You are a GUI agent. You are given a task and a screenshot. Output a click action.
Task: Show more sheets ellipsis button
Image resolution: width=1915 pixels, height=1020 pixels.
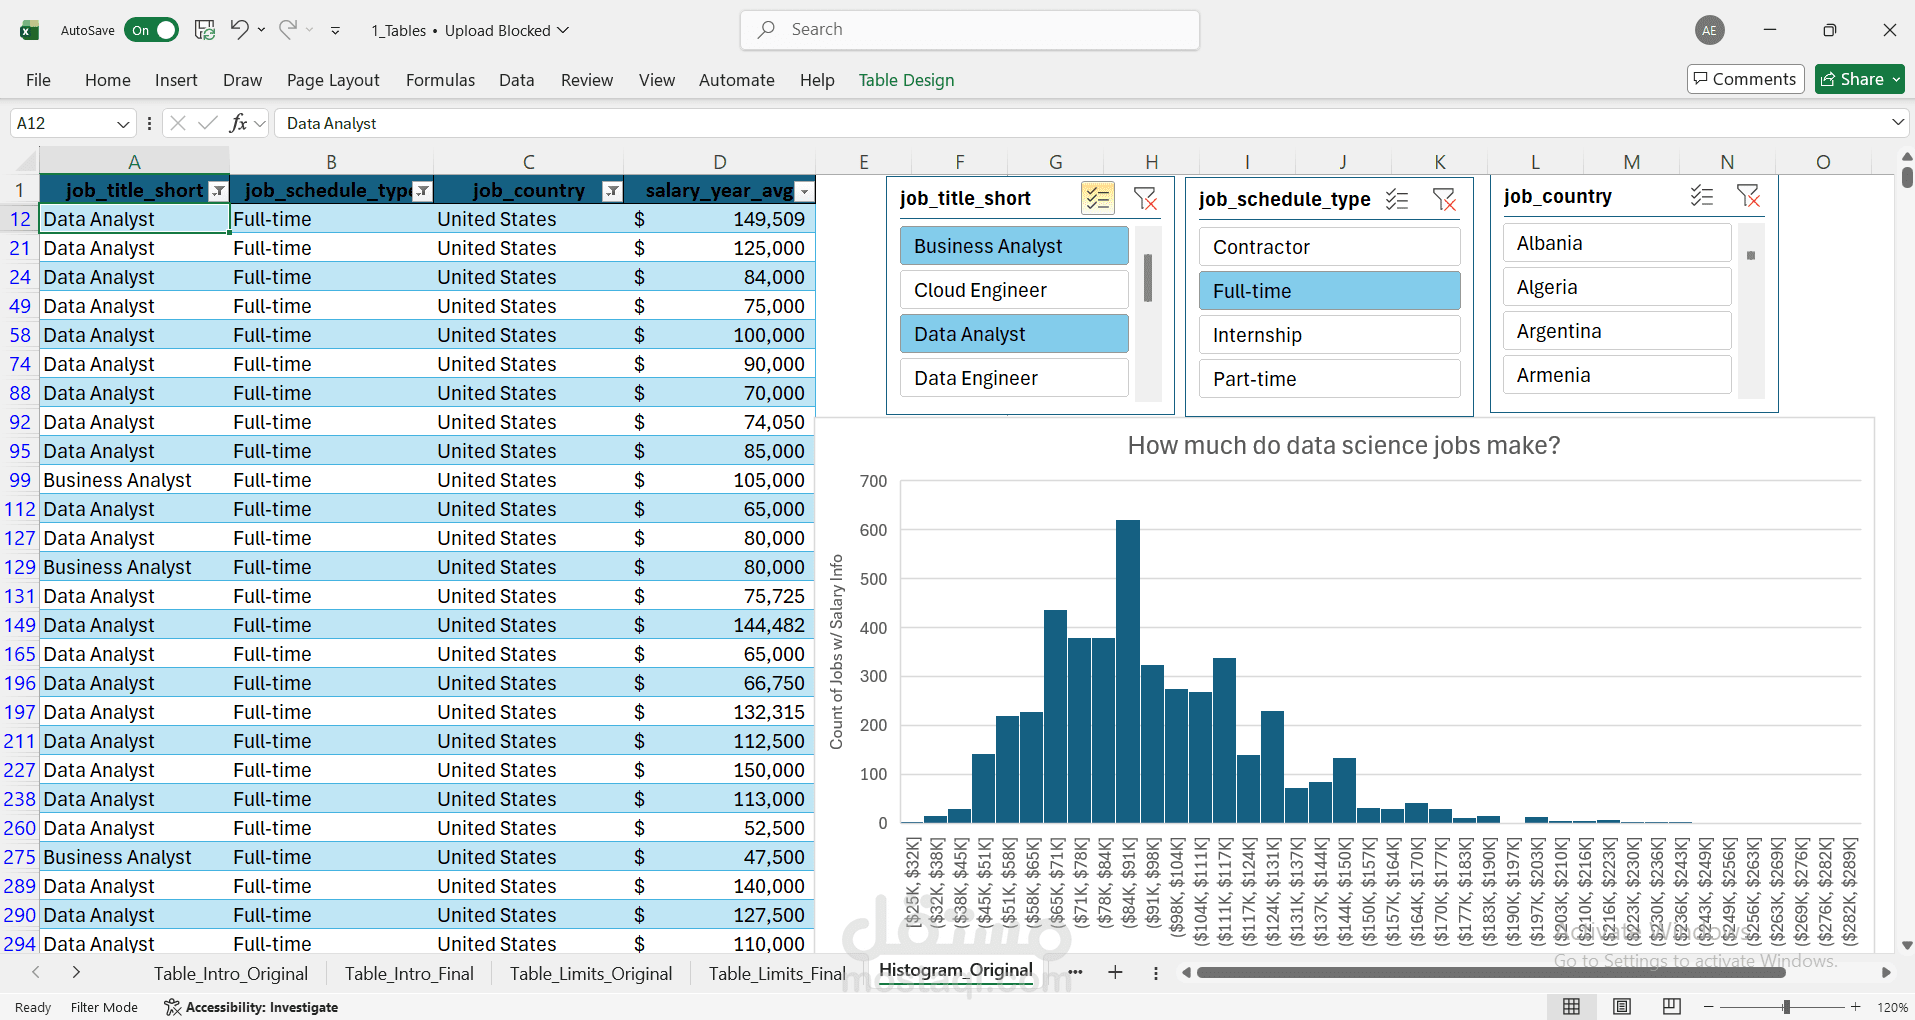1076,972
